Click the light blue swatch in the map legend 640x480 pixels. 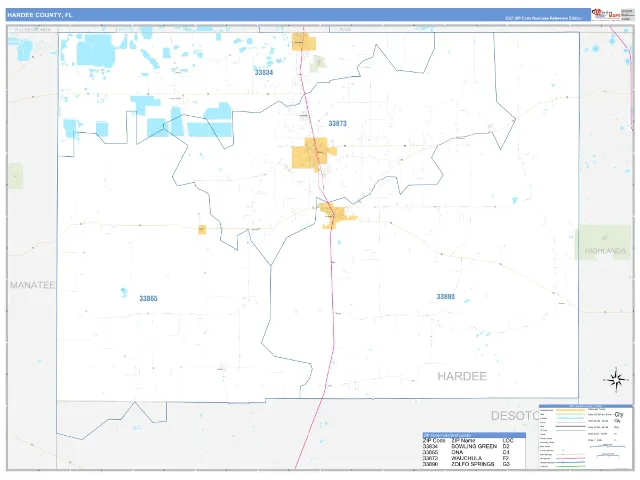click(x=570, y=418)
